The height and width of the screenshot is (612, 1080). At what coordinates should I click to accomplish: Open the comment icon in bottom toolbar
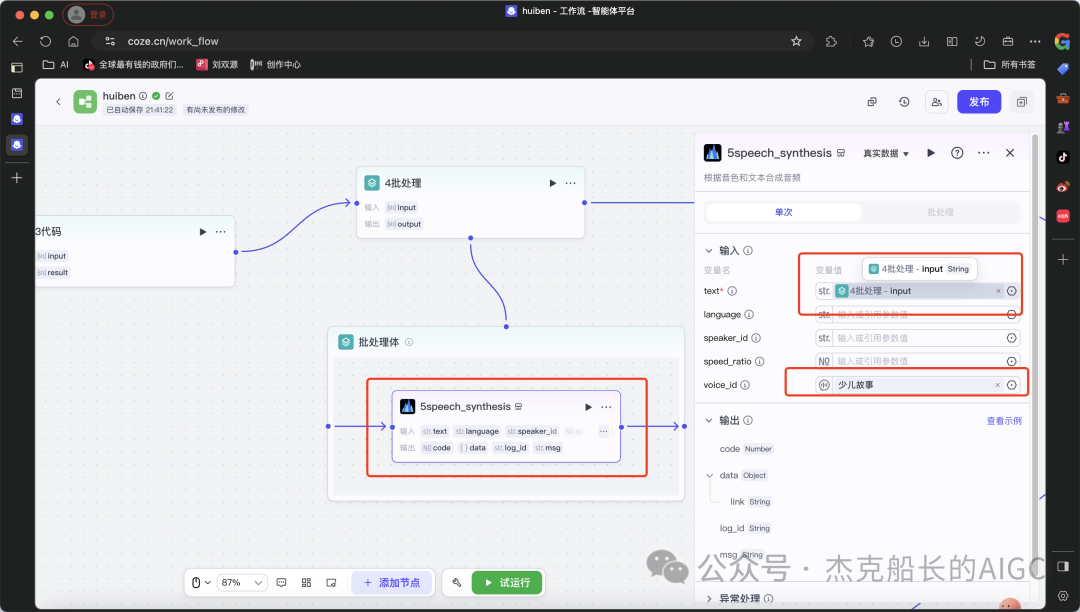tap(282, 582)
